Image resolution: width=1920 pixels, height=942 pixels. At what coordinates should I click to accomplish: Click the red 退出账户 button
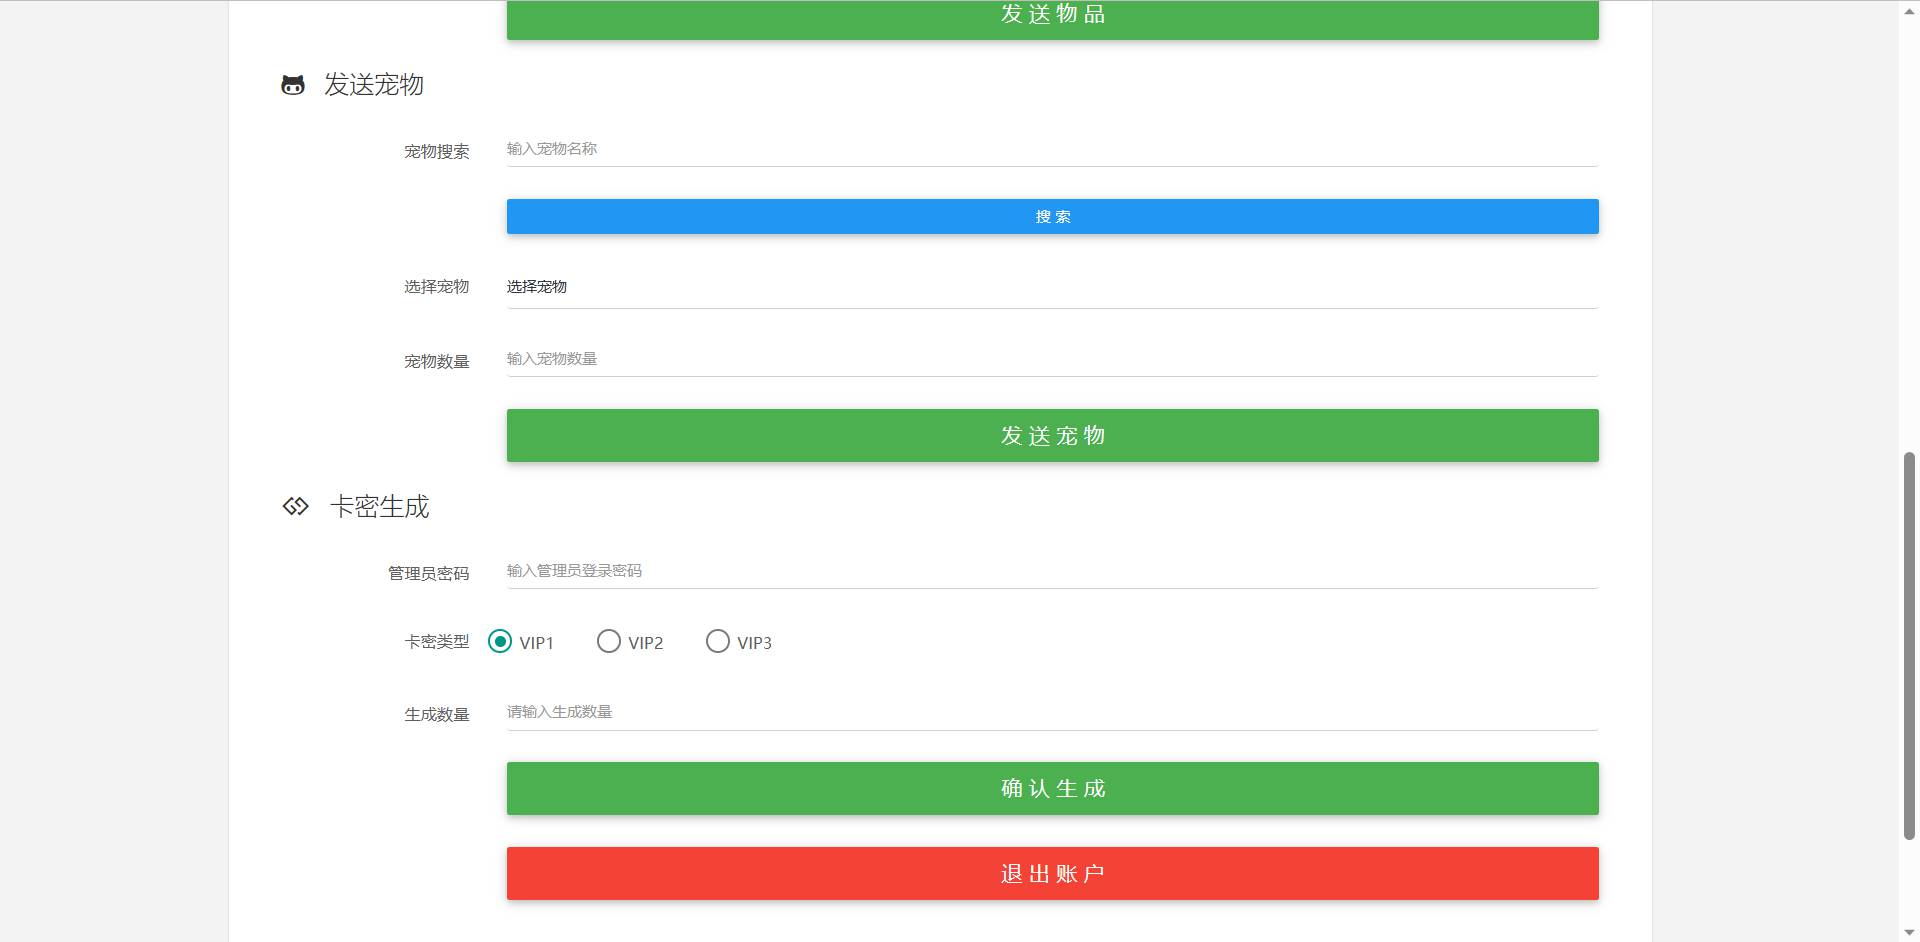1052,873
